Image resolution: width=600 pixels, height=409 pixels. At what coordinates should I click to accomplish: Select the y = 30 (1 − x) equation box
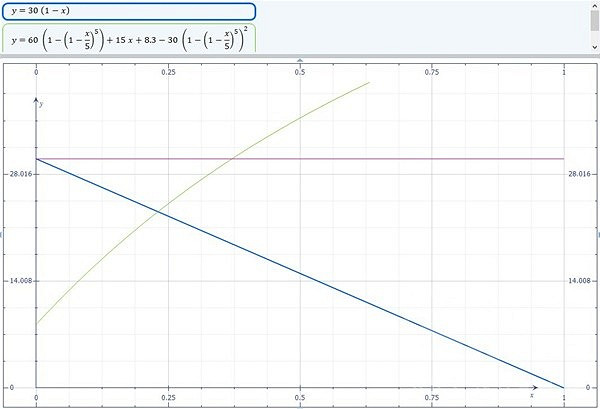coord(128,11)
